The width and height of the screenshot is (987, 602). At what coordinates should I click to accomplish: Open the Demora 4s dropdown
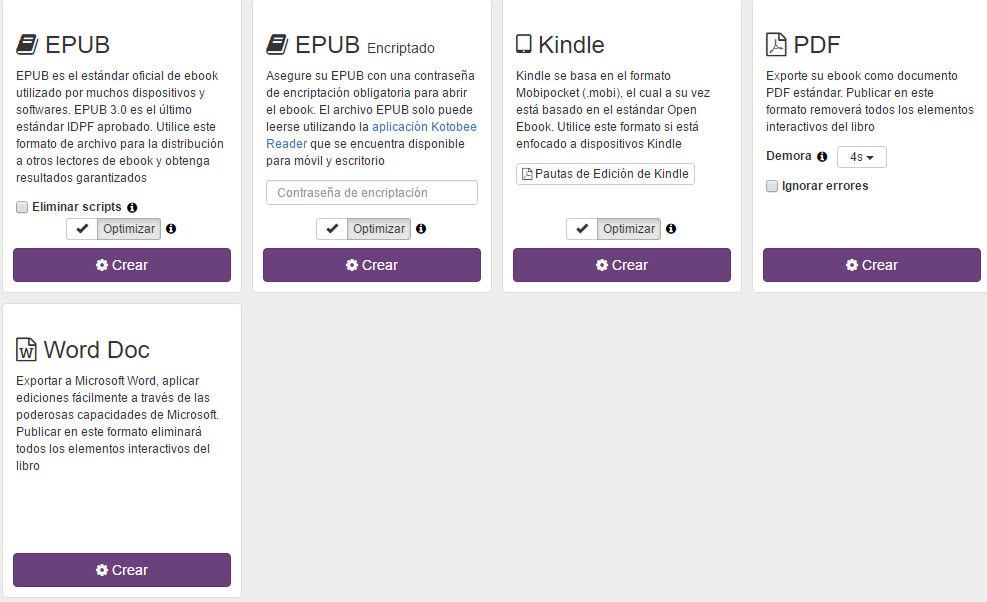click(862, 157)
